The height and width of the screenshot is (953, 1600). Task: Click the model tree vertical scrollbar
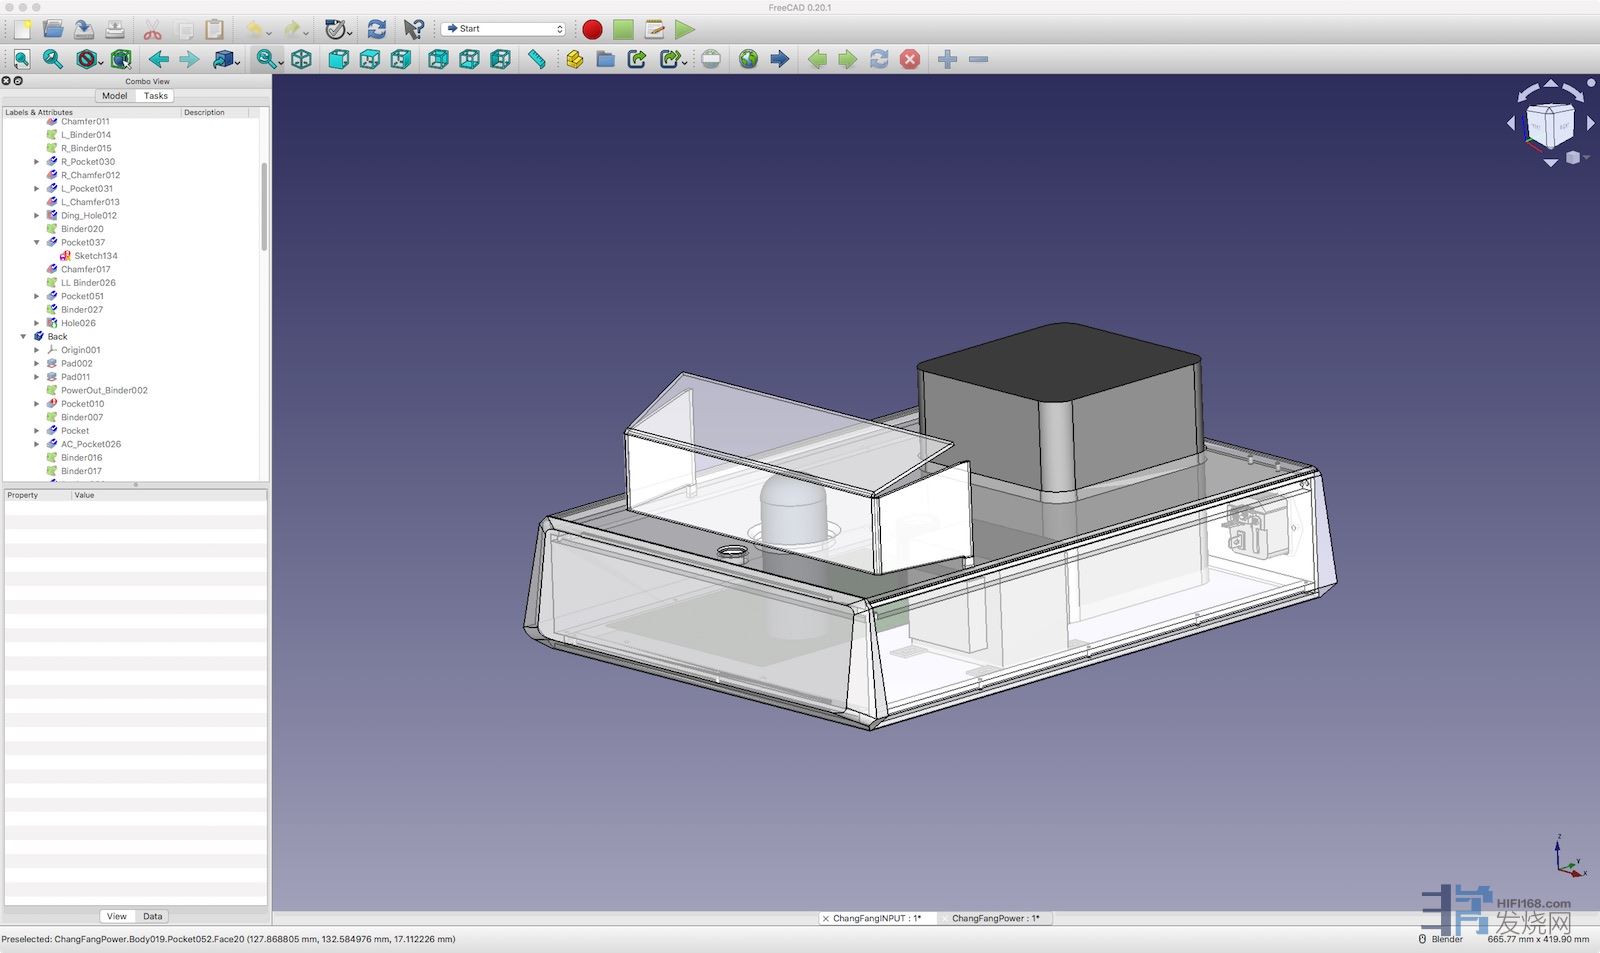click(264, 205)
